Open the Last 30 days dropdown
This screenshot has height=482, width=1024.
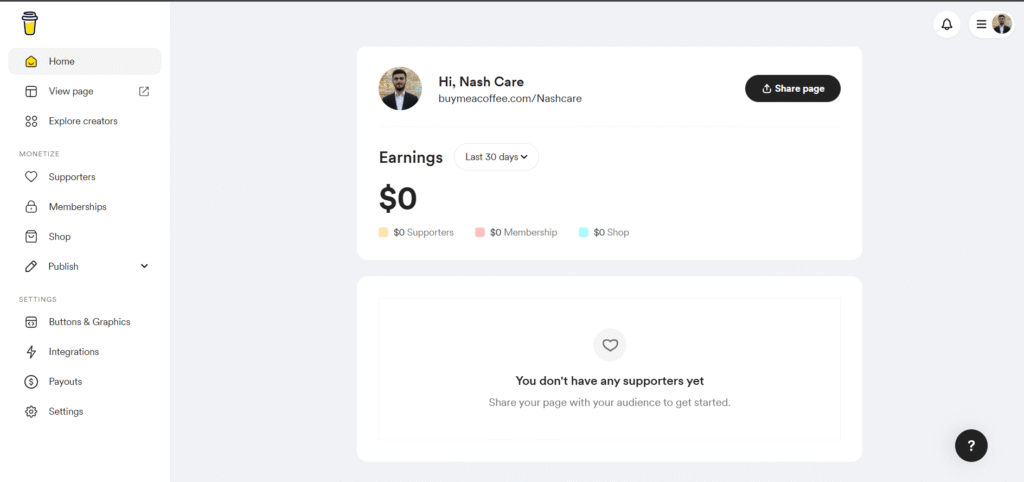click(x=496, y=157)
